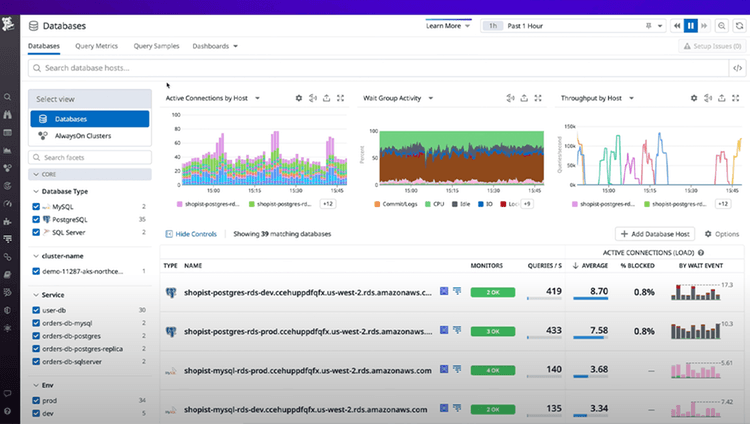Uncheck the prod environment filter
This screenshot has width=750, height=424.
(36, 401)
